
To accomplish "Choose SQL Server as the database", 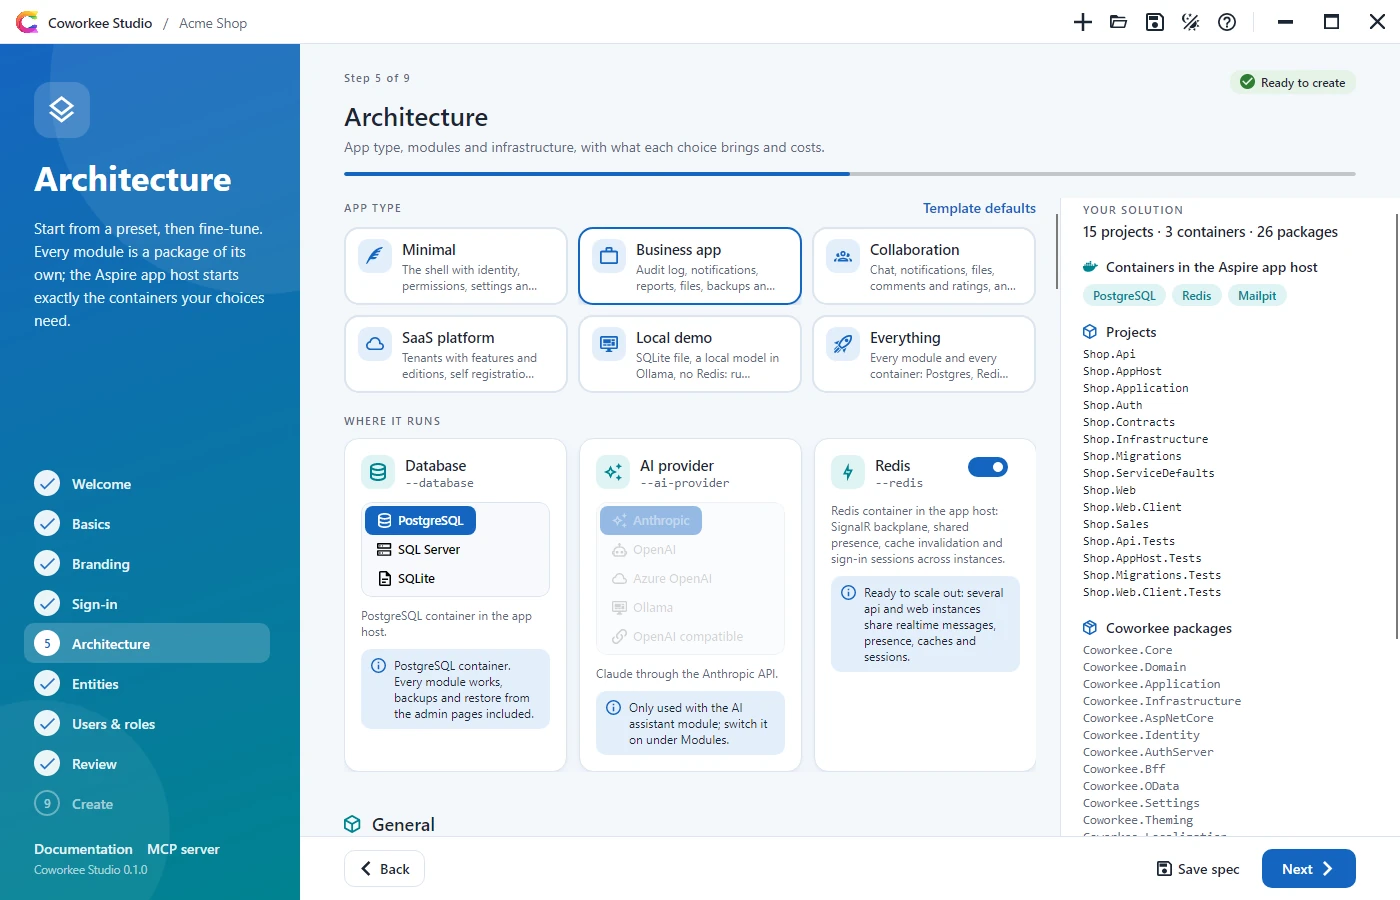I will [x=418, y=550].
